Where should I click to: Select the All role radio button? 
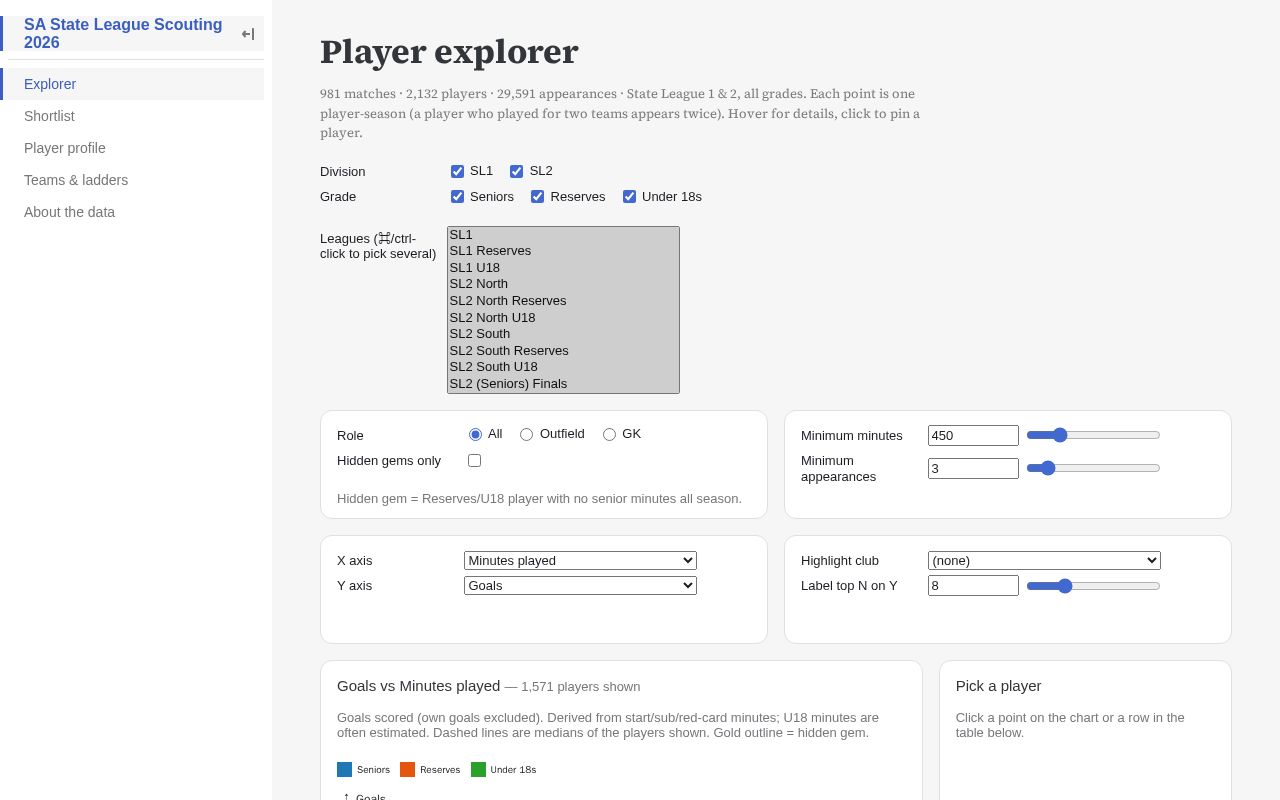pyautogui.click(x=475, y=434)
